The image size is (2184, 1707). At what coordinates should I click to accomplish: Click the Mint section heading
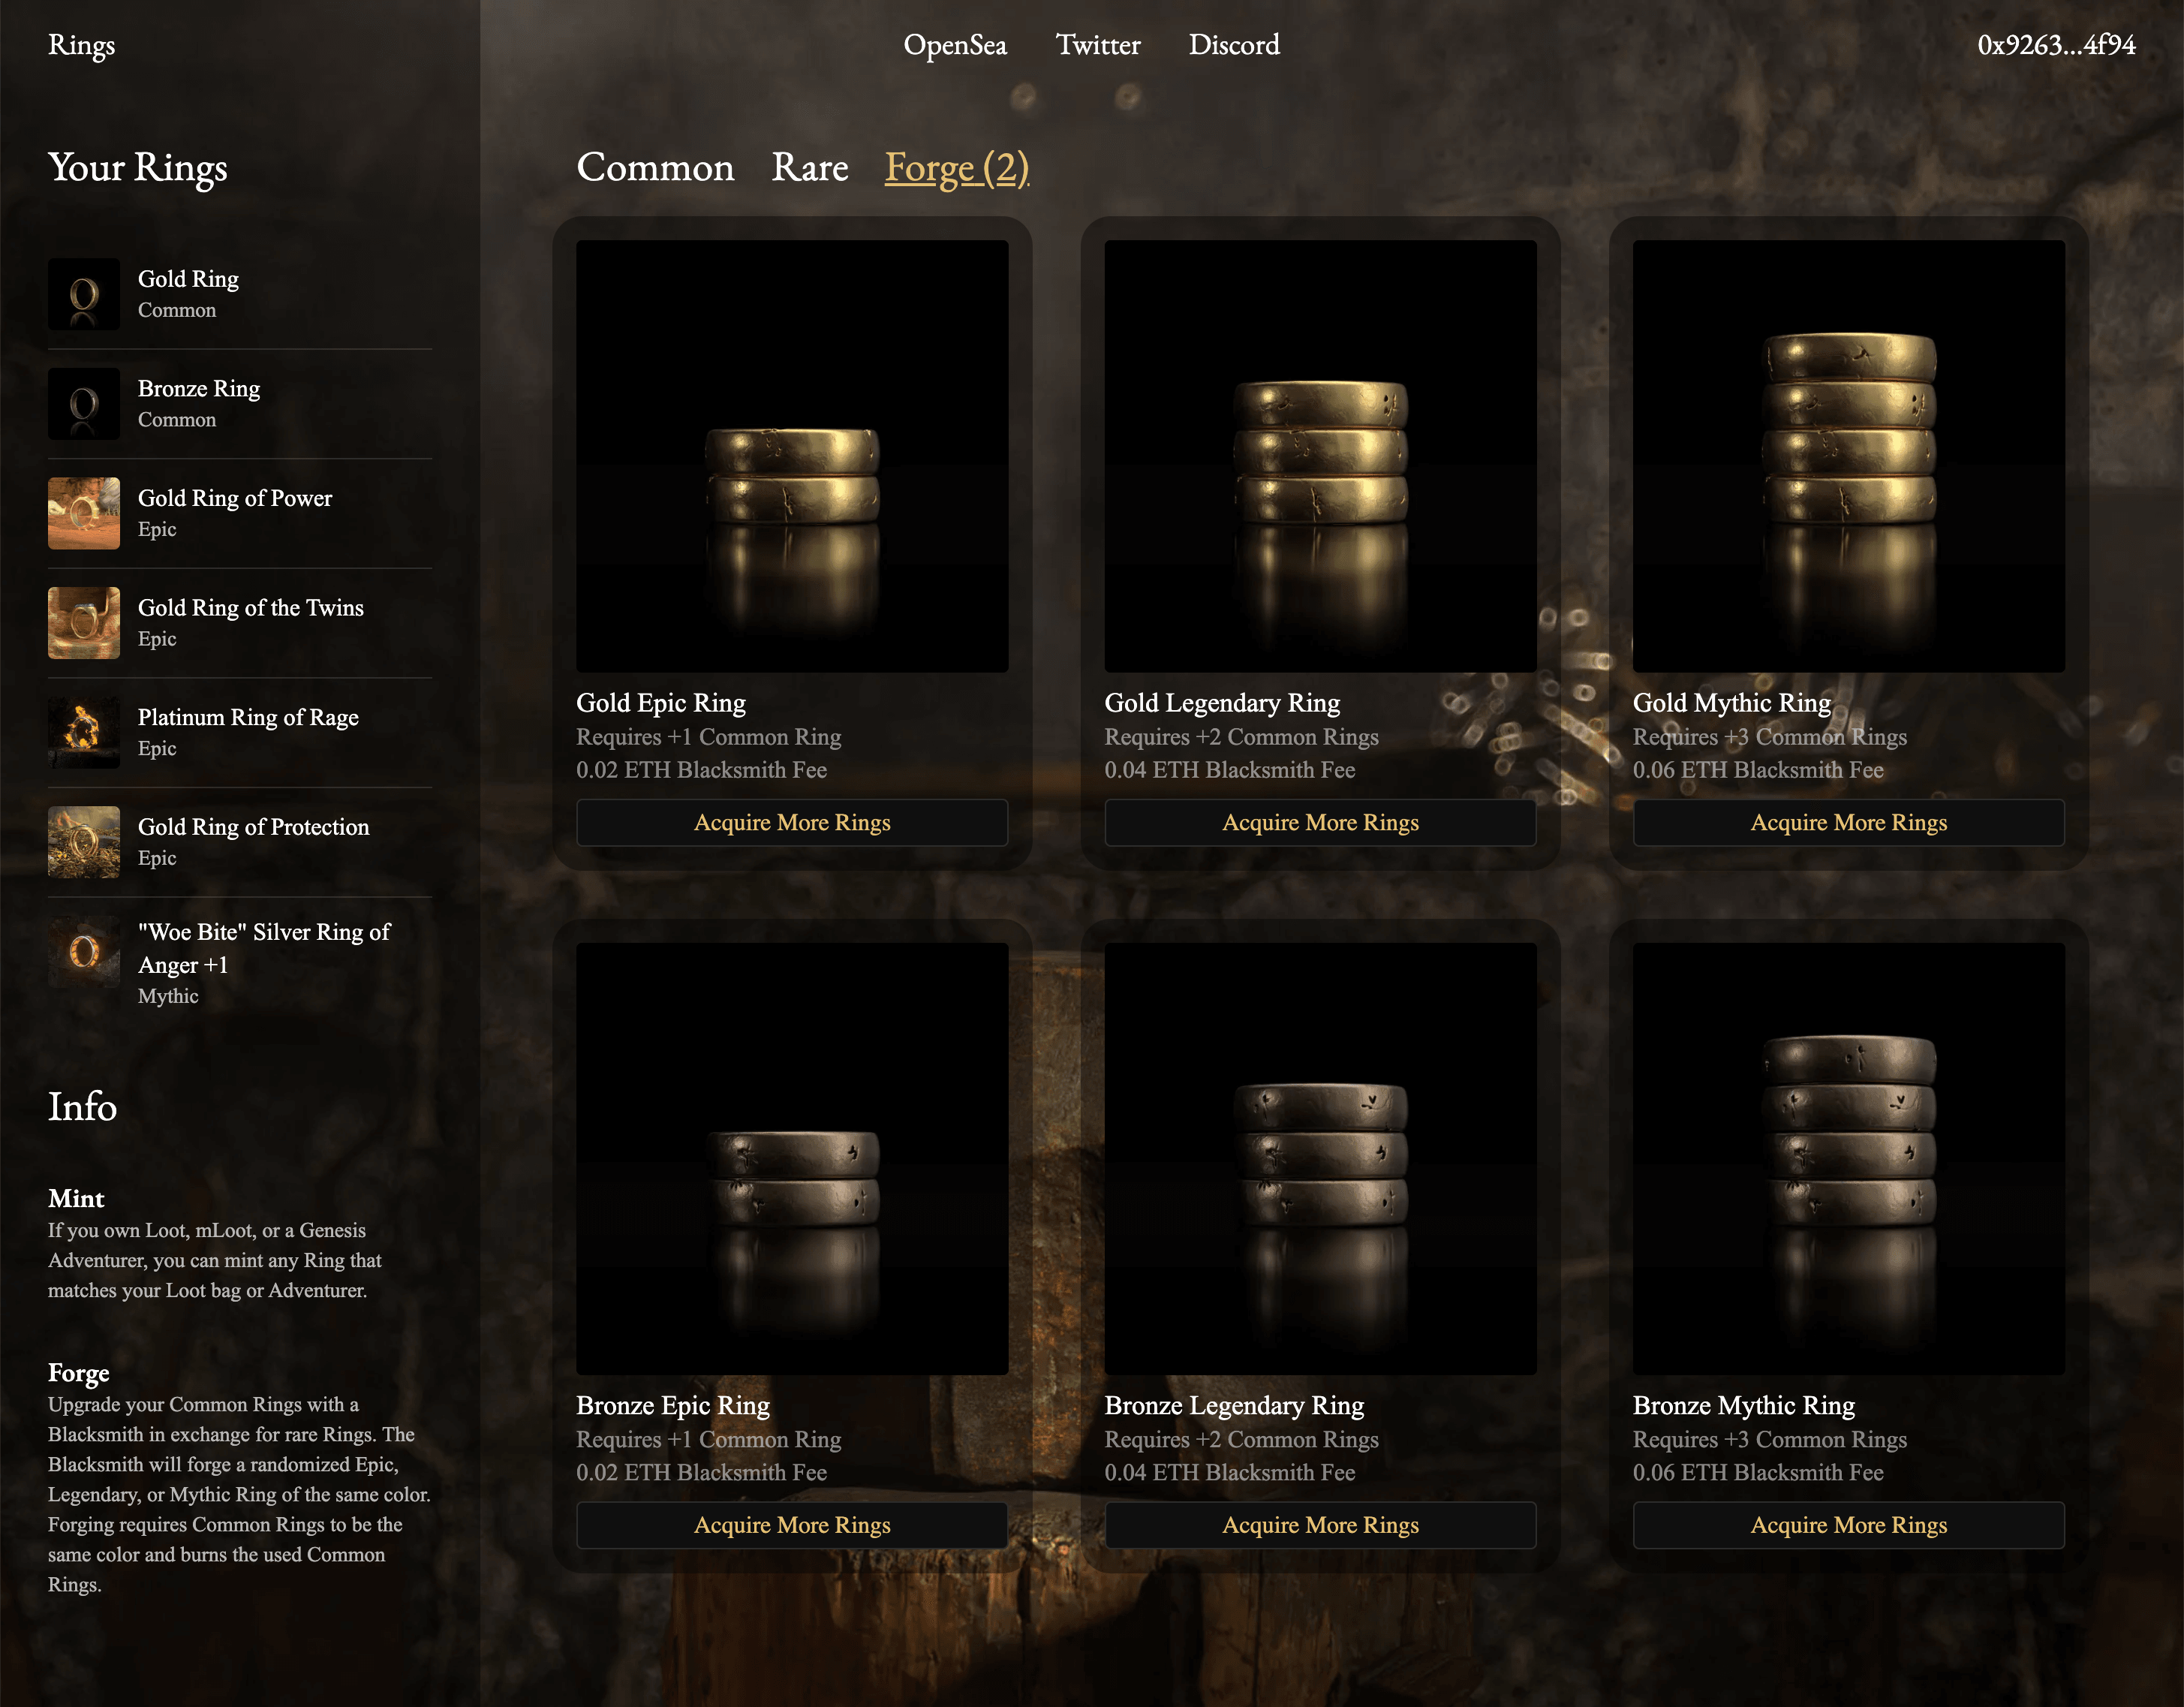click(x=76, y=1199)
